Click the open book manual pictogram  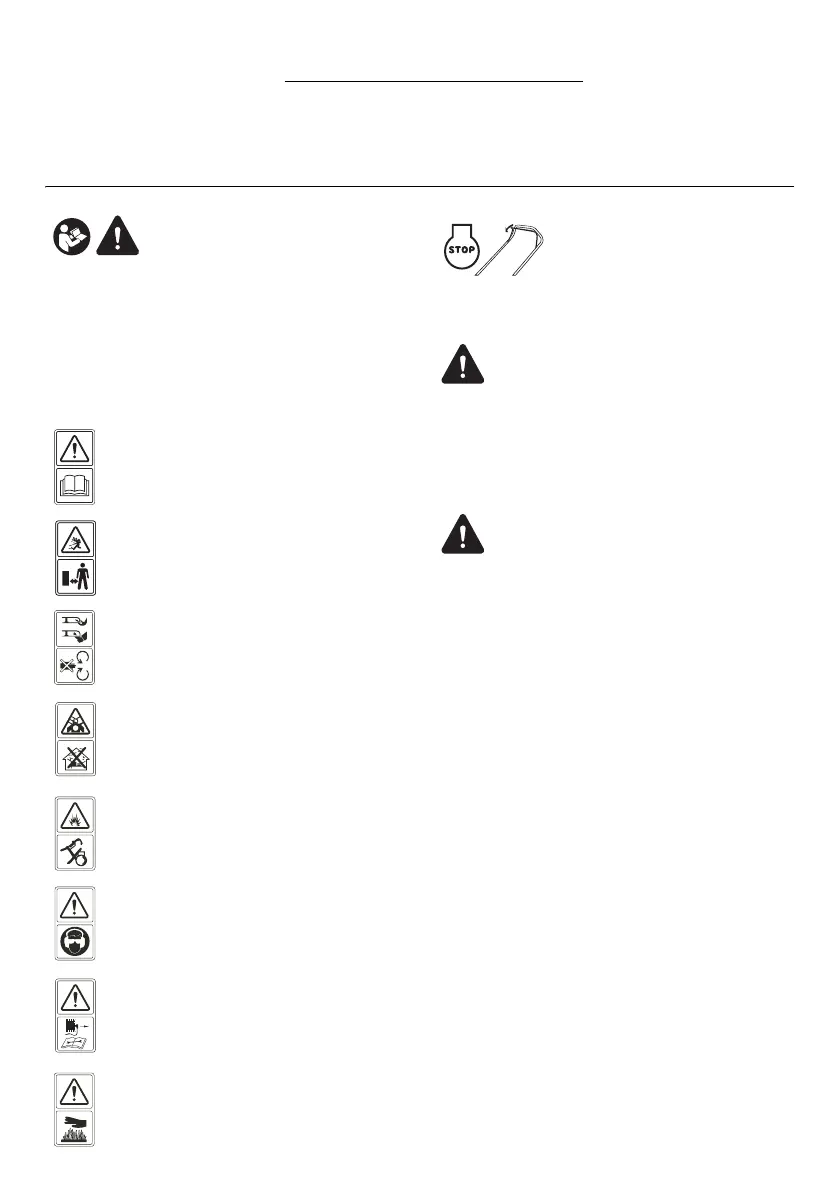pyautogui.click(x=75, y=485)
